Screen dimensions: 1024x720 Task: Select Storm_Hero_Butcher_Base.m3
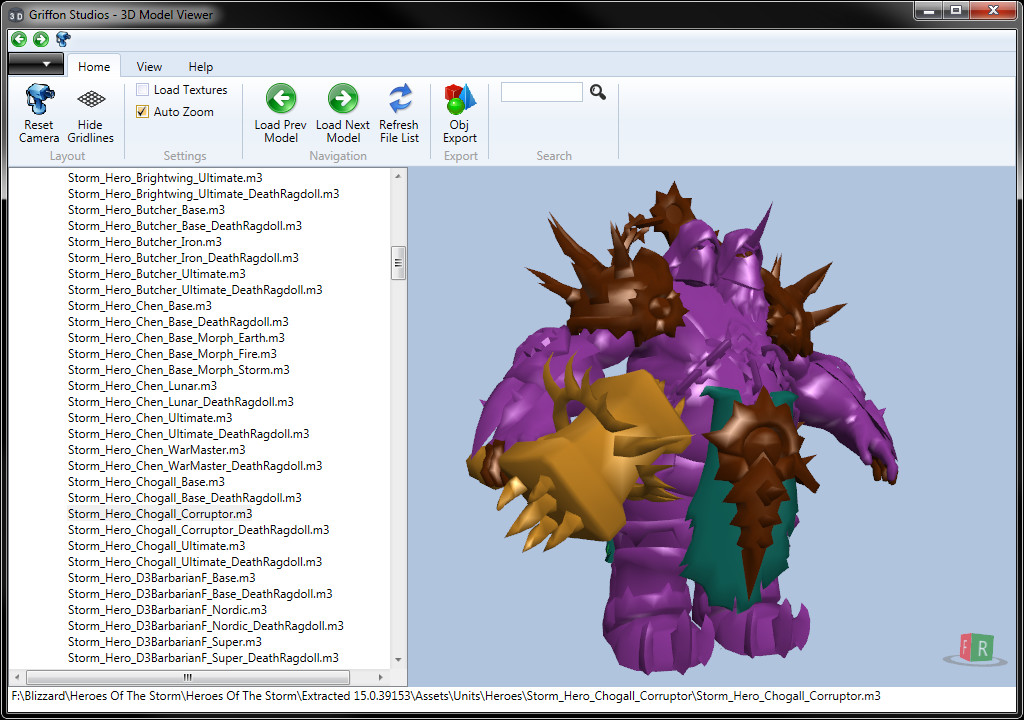click(x=146, y=210)
